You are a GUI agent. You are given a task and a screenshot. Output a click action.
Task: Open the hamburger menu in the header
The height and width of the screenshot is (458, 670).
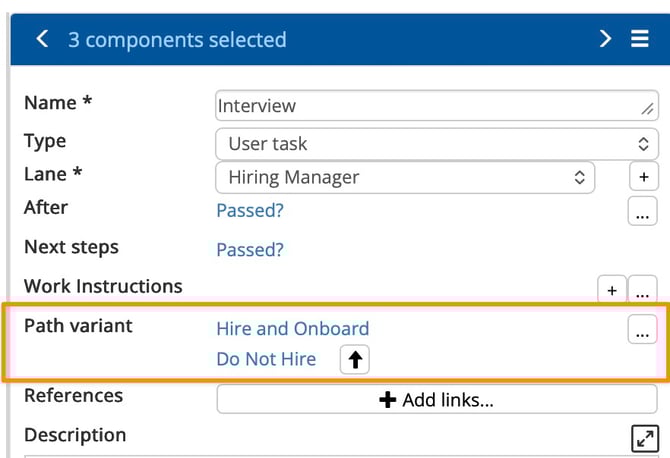[640, 39]
